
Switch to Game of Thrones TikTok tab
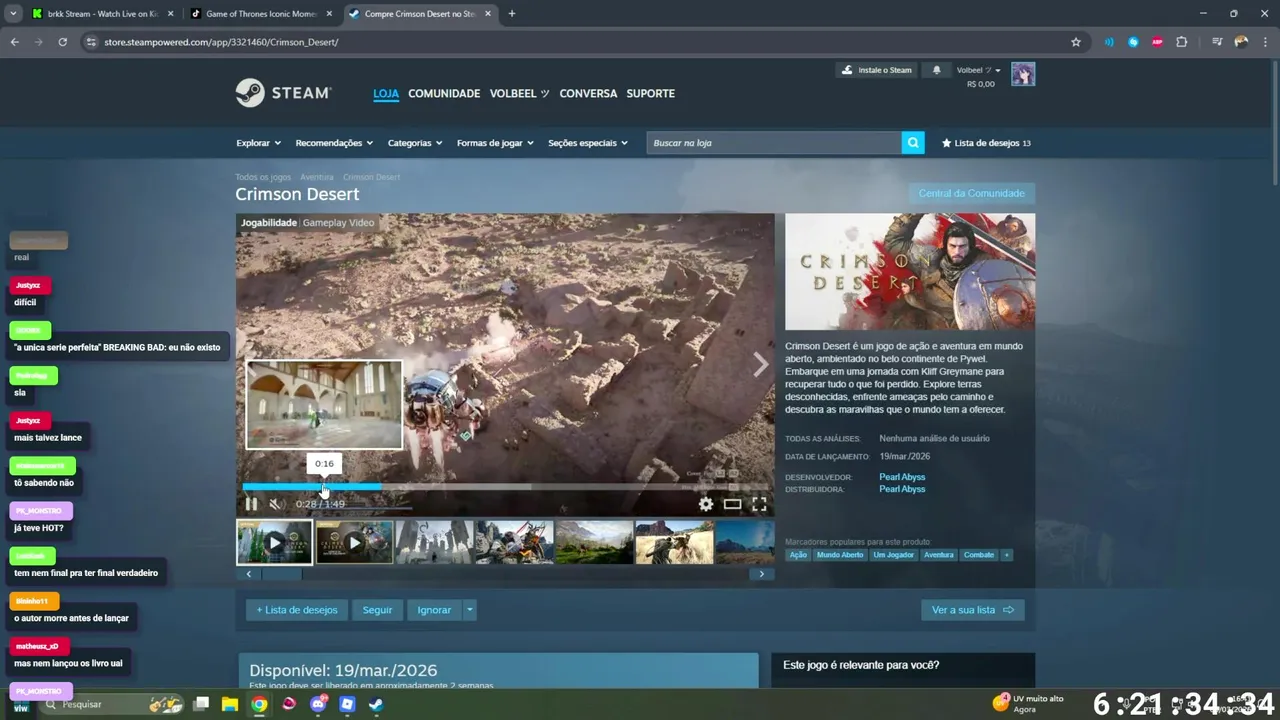click(x=260, y=14)
